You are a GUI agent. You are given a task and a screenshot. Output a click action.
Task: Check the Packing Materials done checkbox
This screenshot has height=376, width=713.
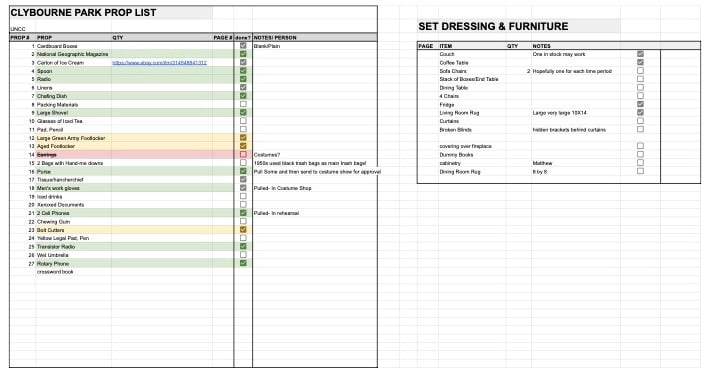243,104
